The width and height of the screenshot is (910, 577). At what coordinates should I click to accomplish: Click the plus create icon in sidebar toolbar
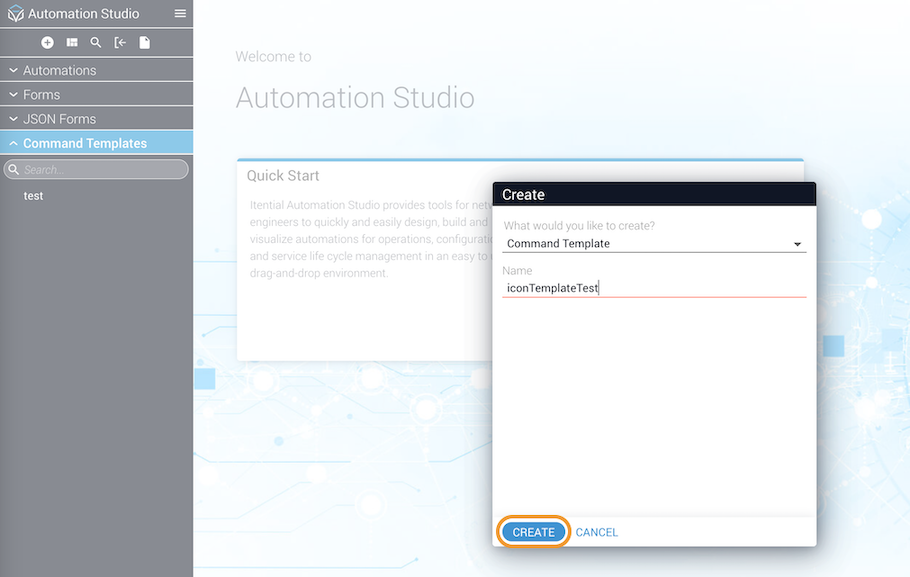(x=48, y=42)
